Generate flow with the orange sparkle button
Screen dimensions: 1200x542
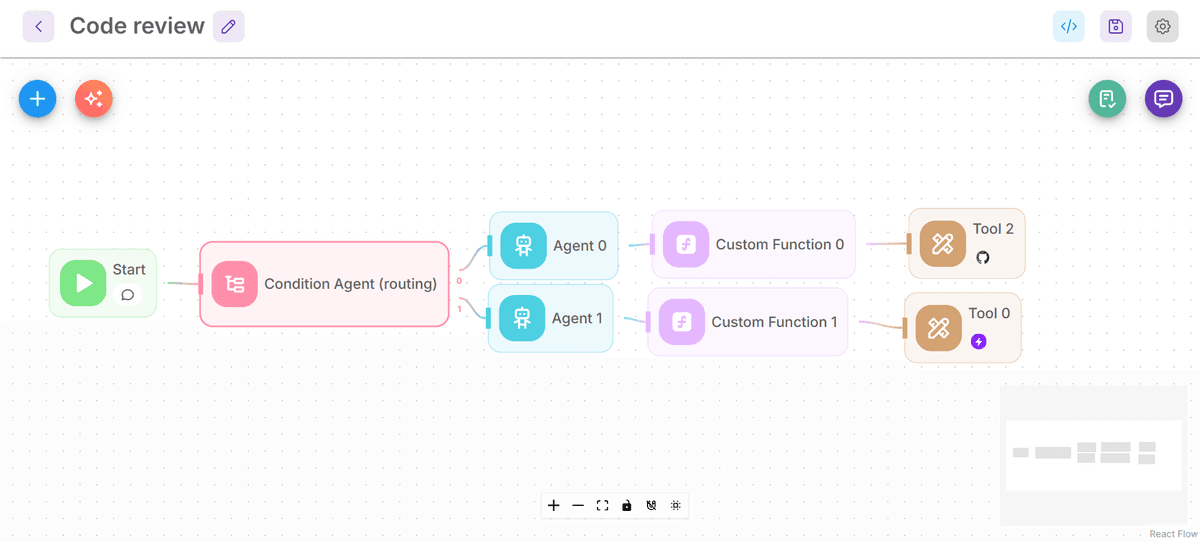click(x=94, y=99)
